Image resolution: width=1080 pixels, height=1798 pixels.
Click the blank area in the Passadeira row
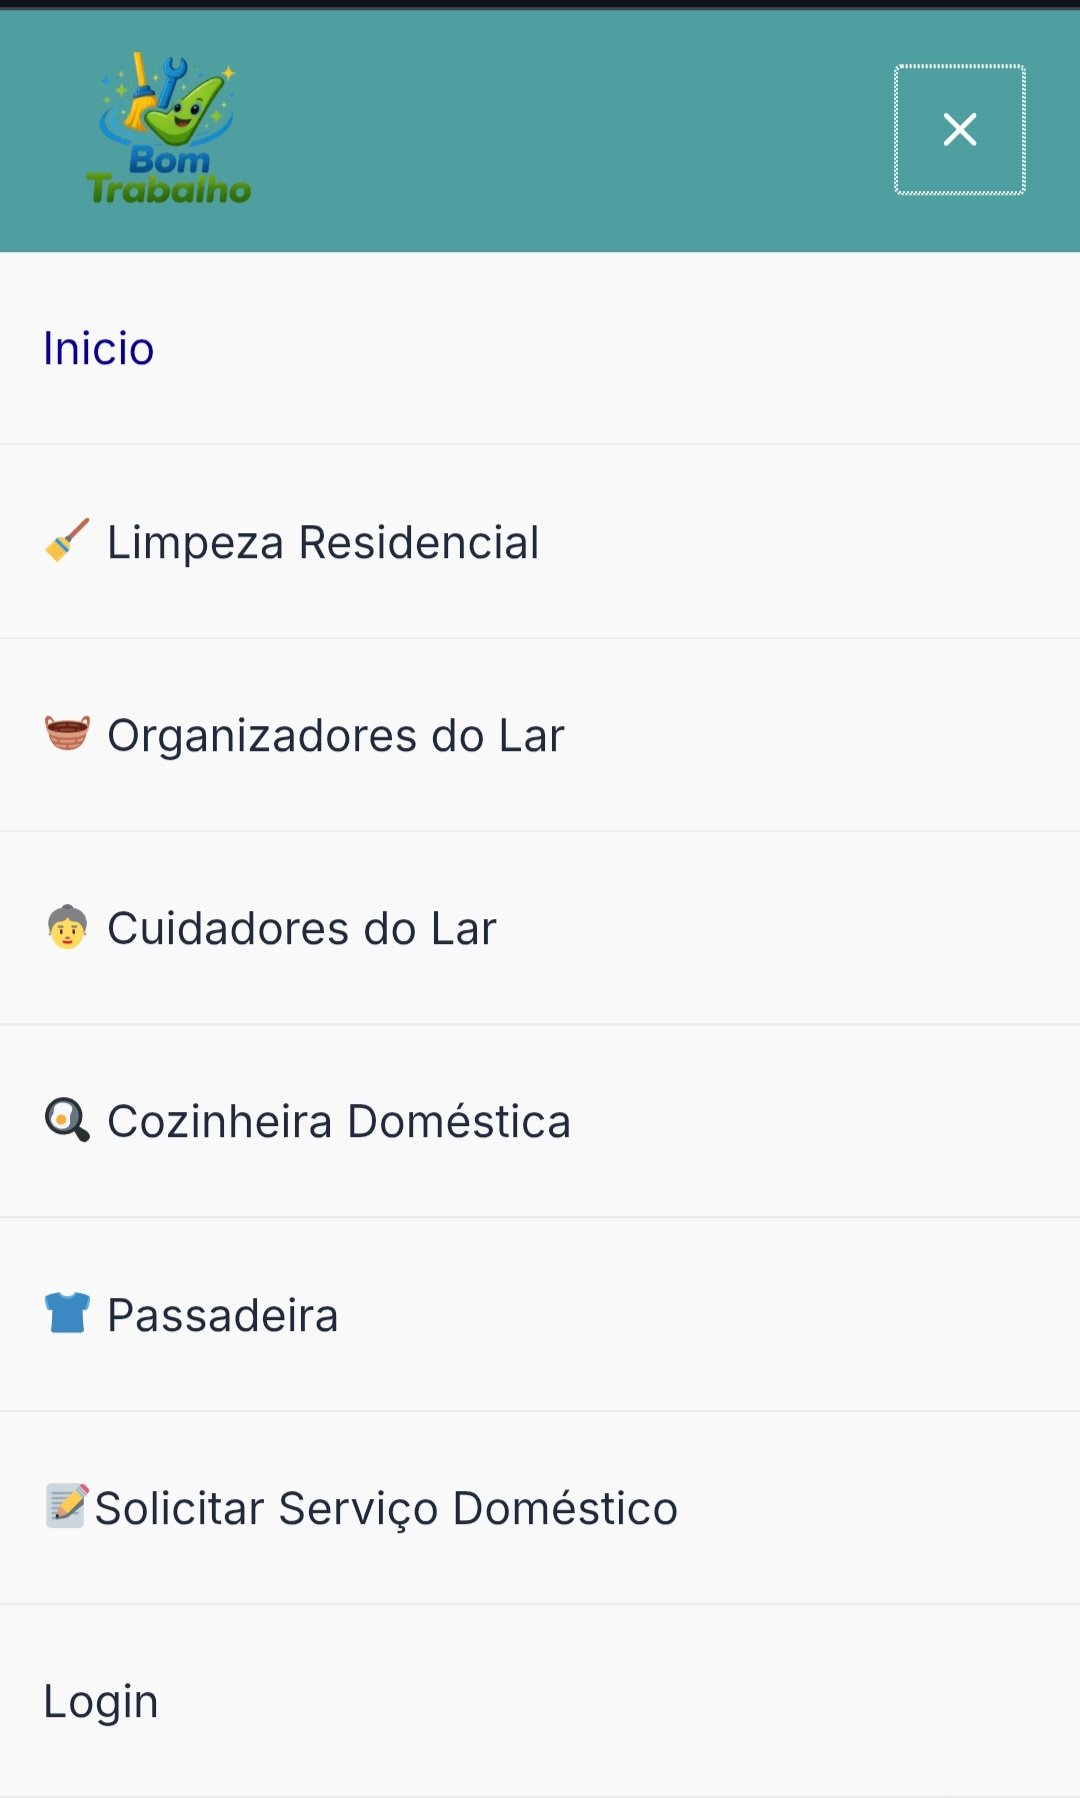click(750, 1315)
